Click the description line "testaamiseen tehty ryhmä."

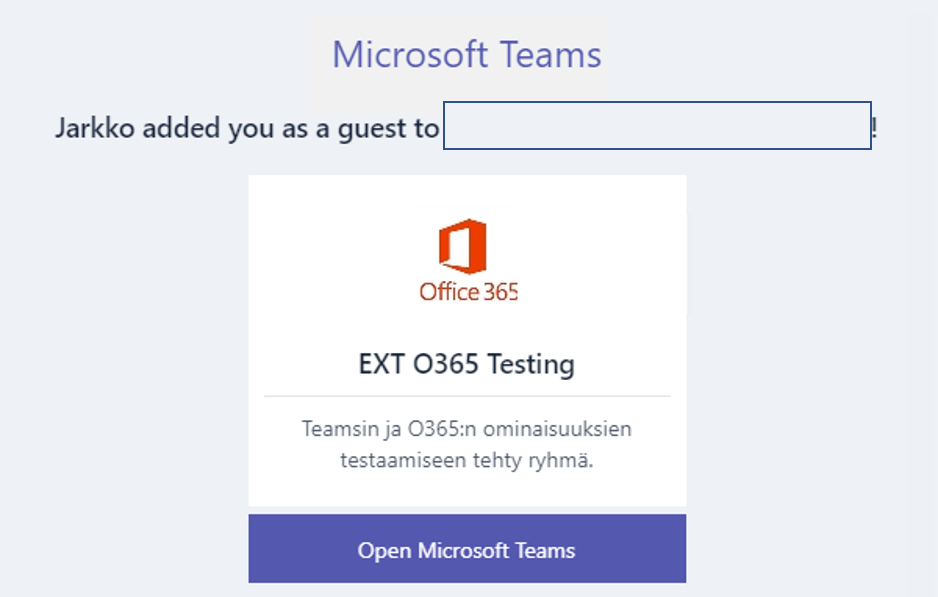pos(467,461)
